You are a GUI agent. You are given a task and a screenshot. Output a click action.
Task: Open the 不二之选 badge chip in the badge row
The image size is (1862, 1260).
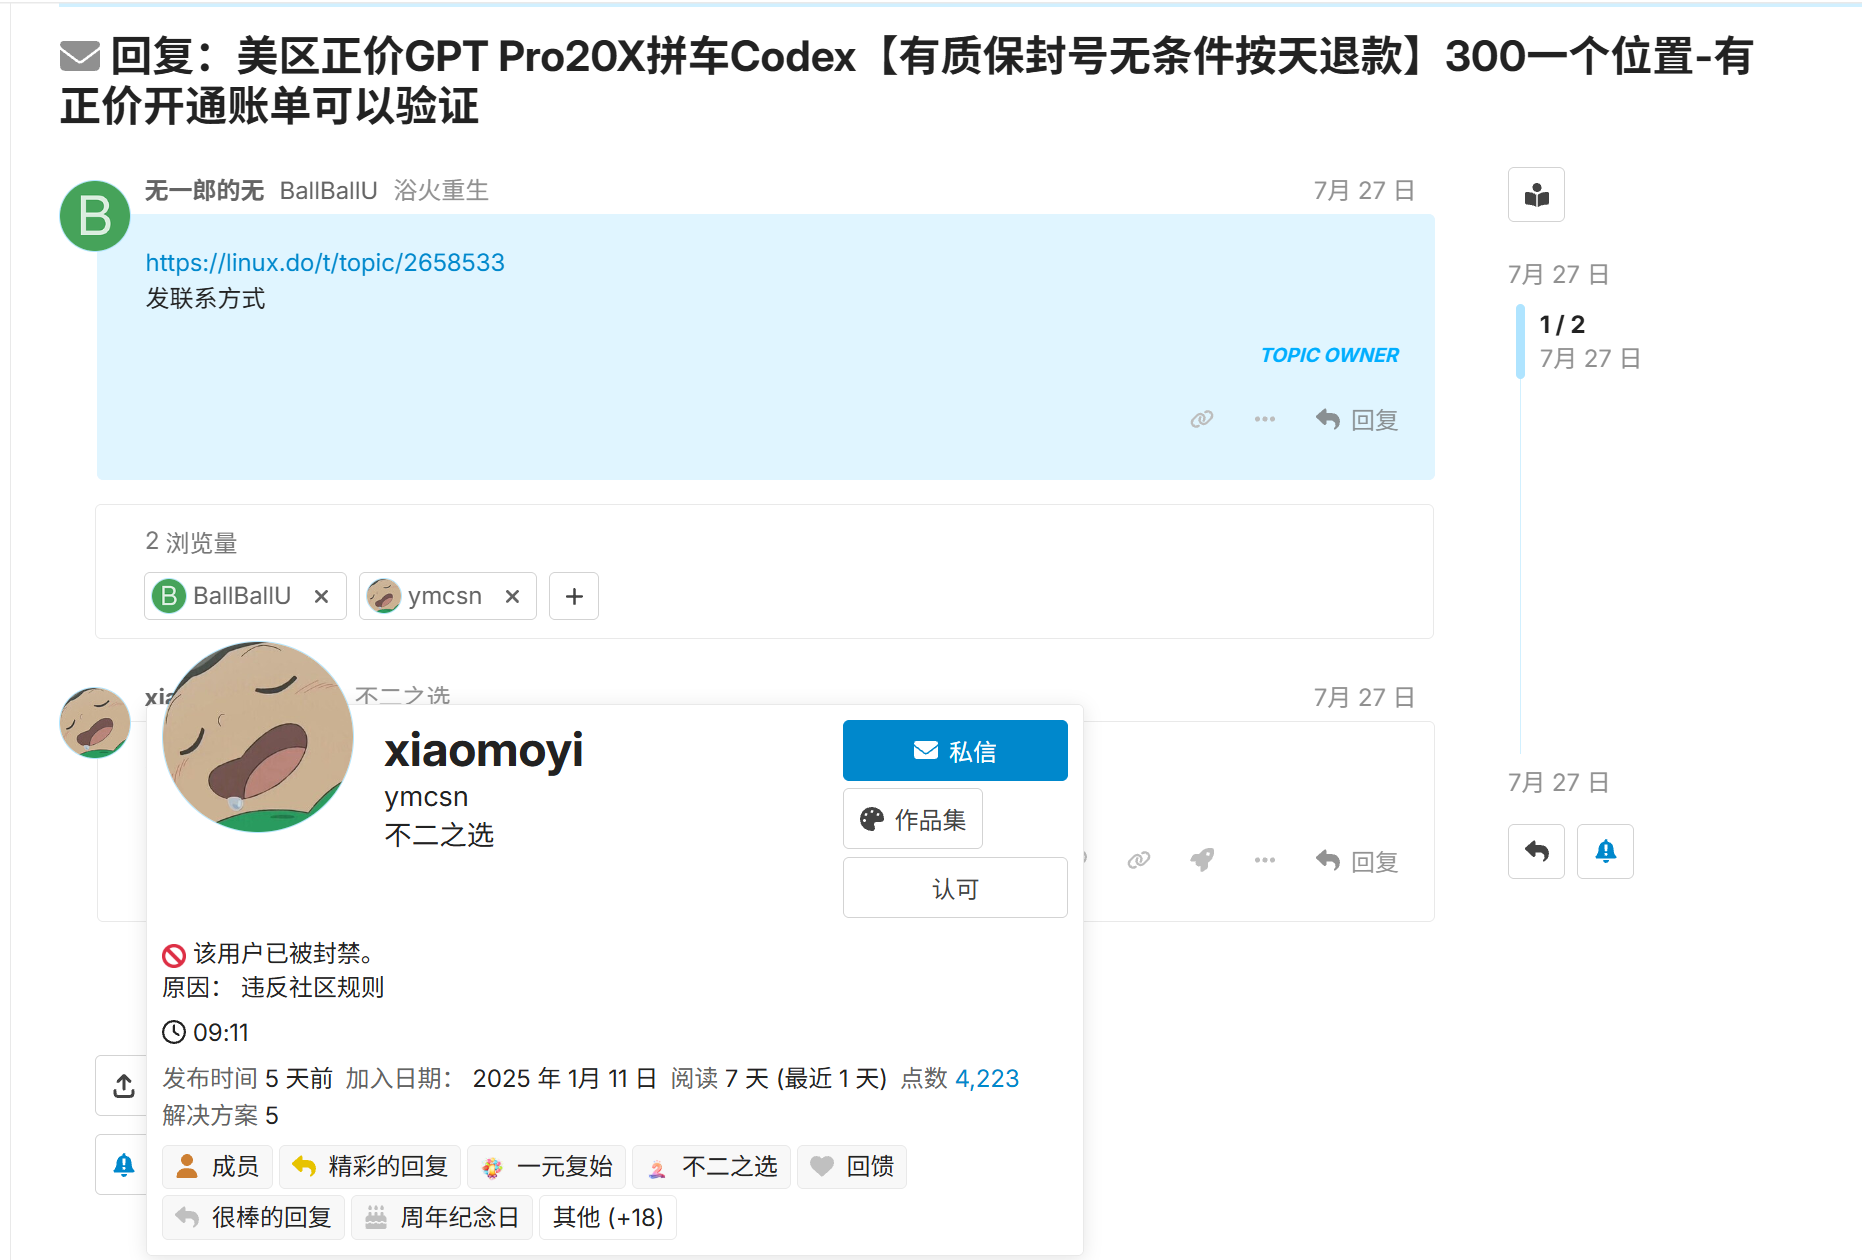(x=712, y=1166)
